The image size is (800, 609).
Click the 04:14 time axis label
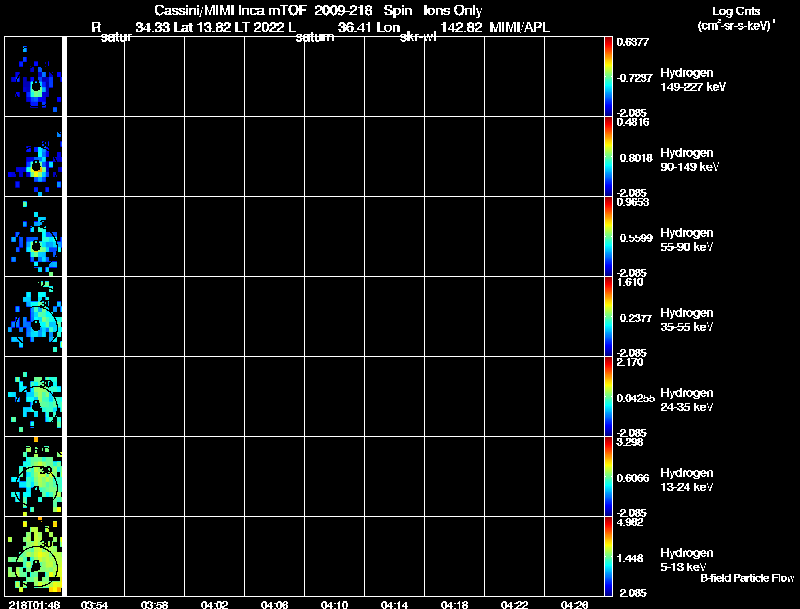(394, 605)
